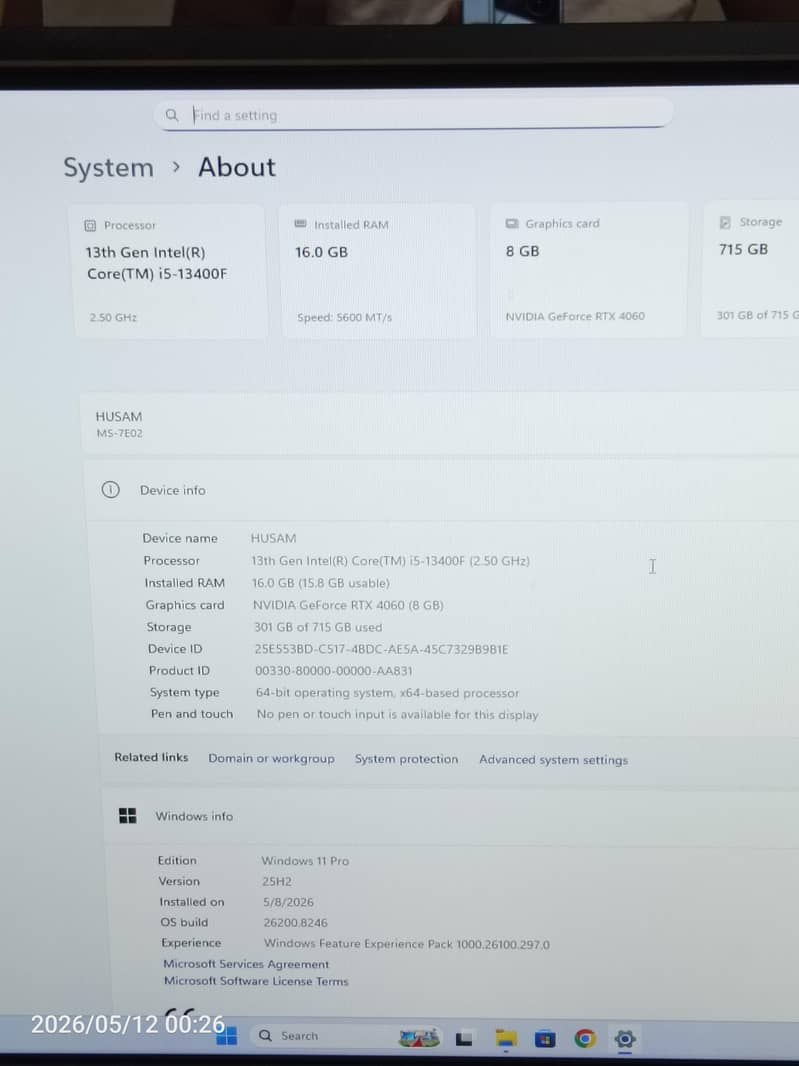Image resolution: width=799 pixels, height=1066 pixels.
Task: Collapse the Device info section
Action: pyautogui.click(x=442, y=490)
